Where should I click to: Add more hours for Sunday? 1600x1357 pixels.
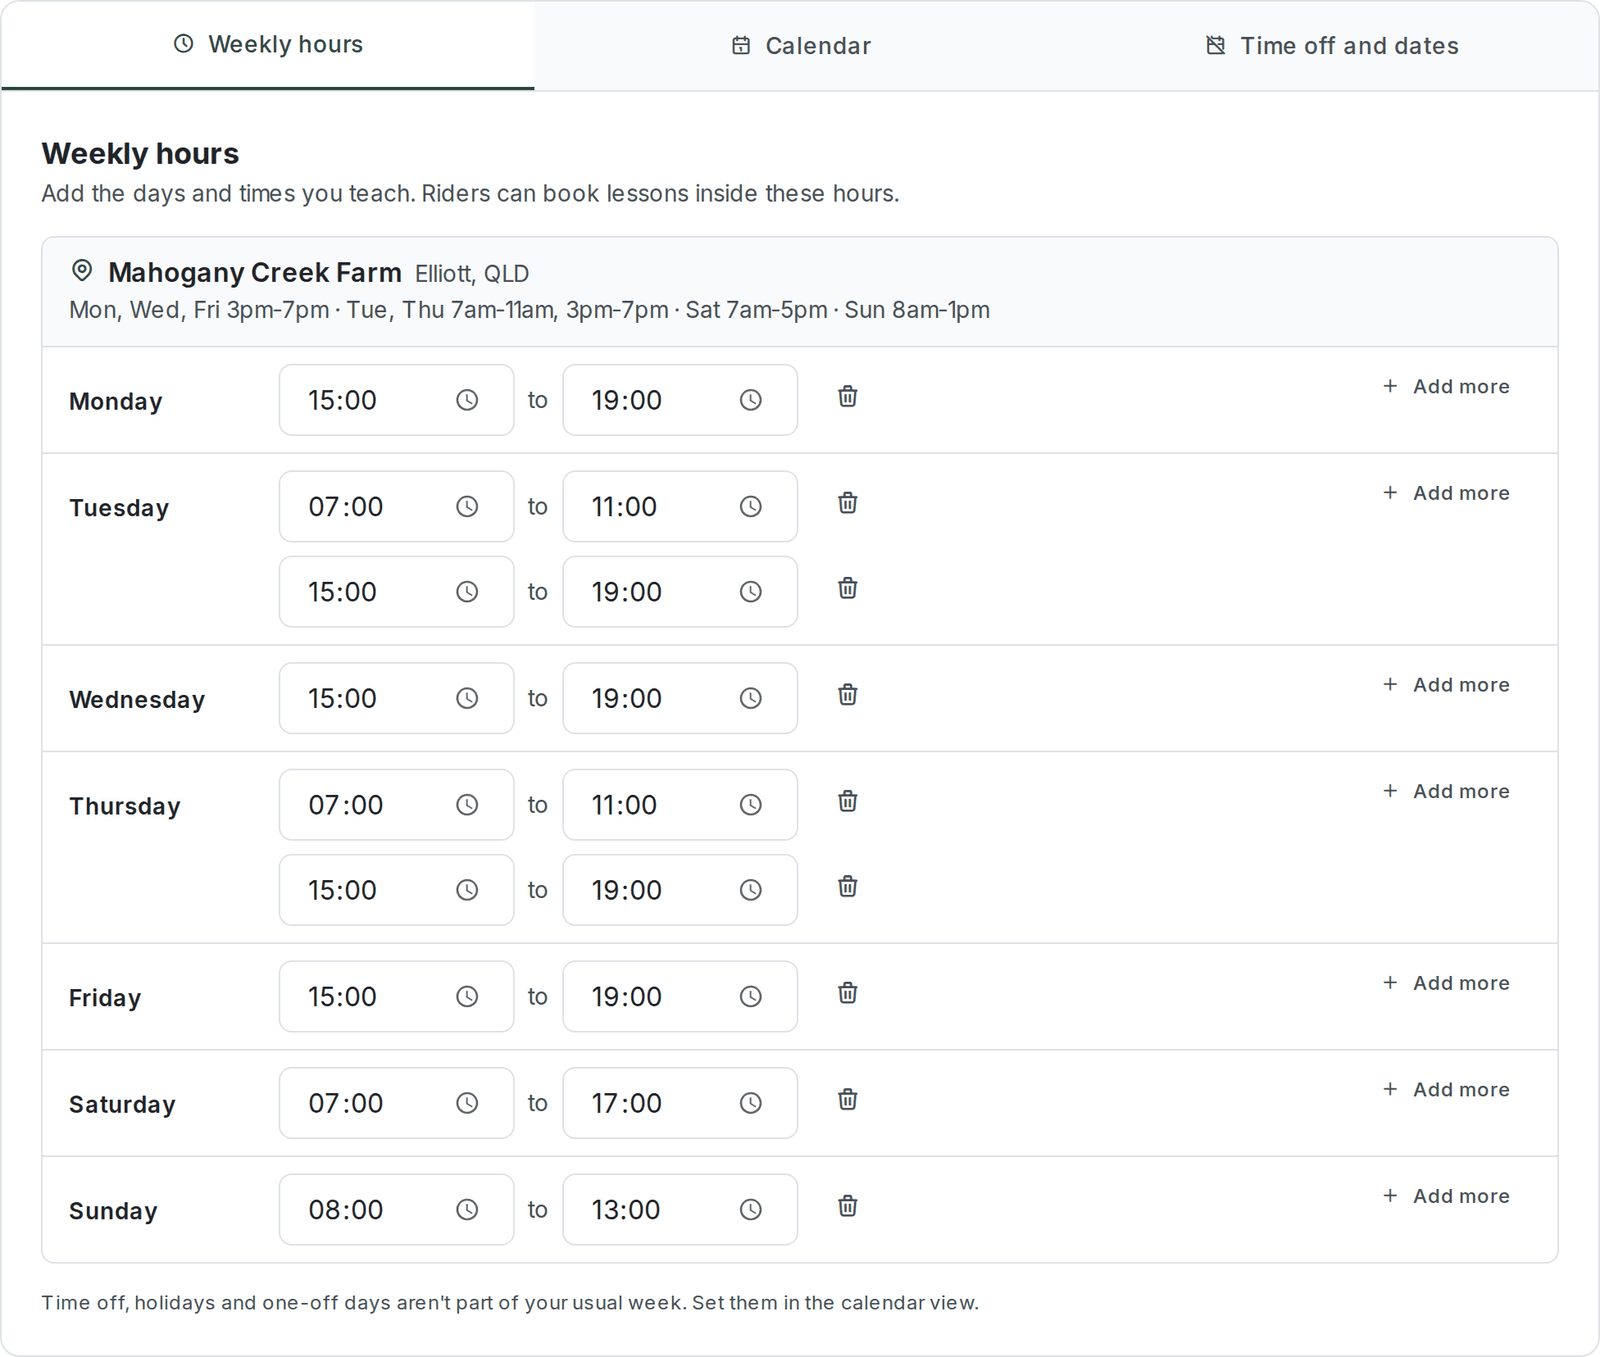click(x=1446, y=1196)
